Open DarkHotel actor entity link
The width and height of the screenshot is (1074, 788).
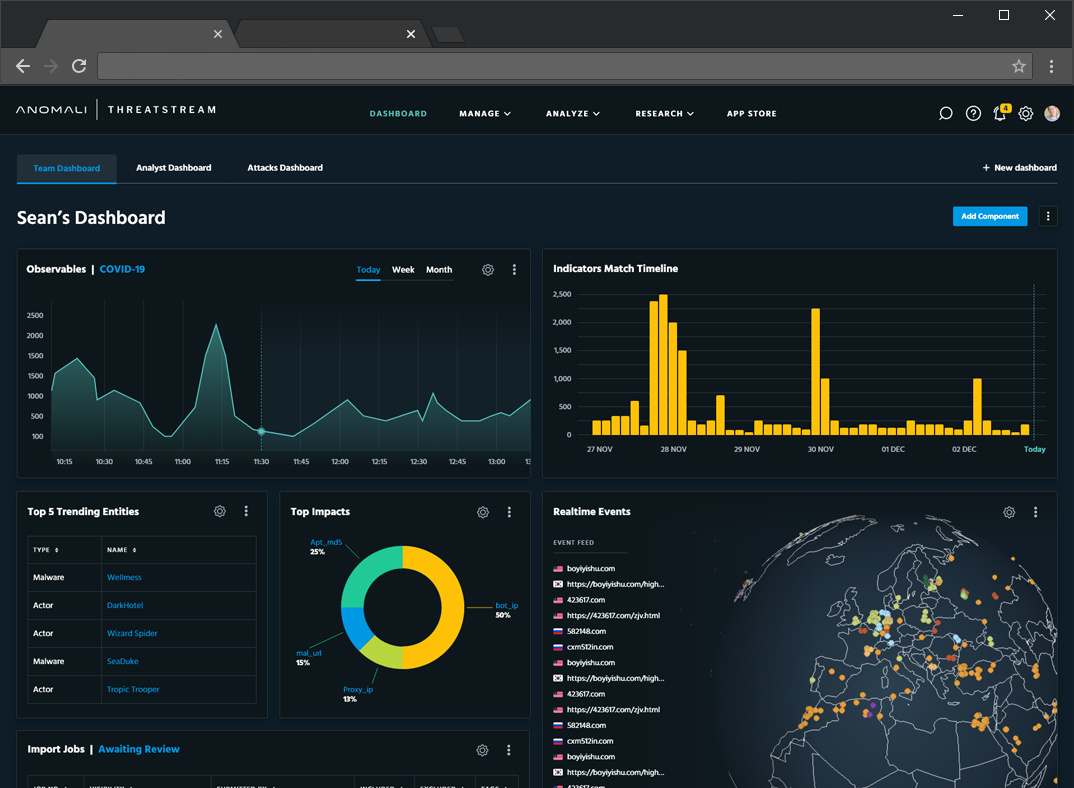[125, 606]
